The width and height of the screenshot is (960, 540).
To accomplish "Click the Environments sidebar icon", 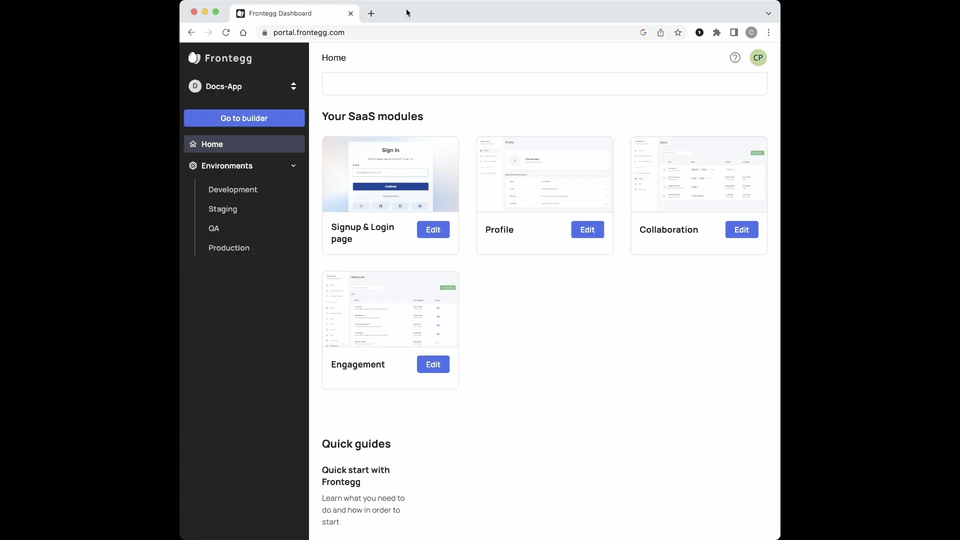I will coord(193,166).
